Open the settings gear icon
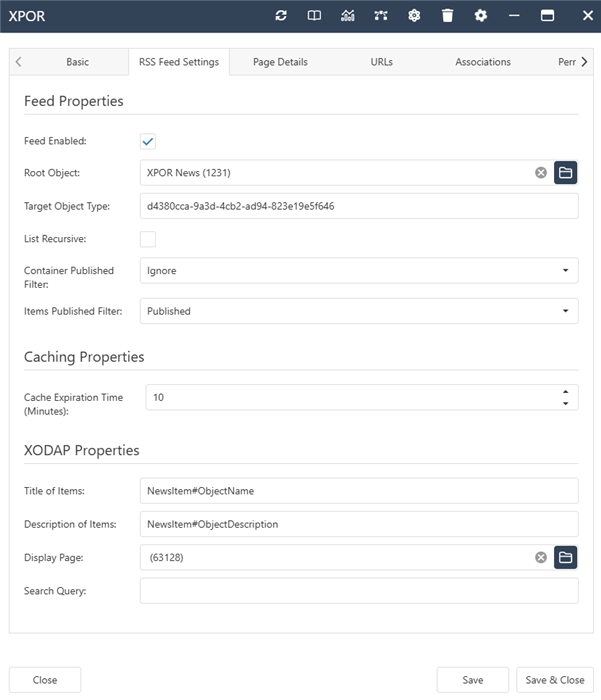This screenshot has height=700, width=601. [x=481, y=16]
